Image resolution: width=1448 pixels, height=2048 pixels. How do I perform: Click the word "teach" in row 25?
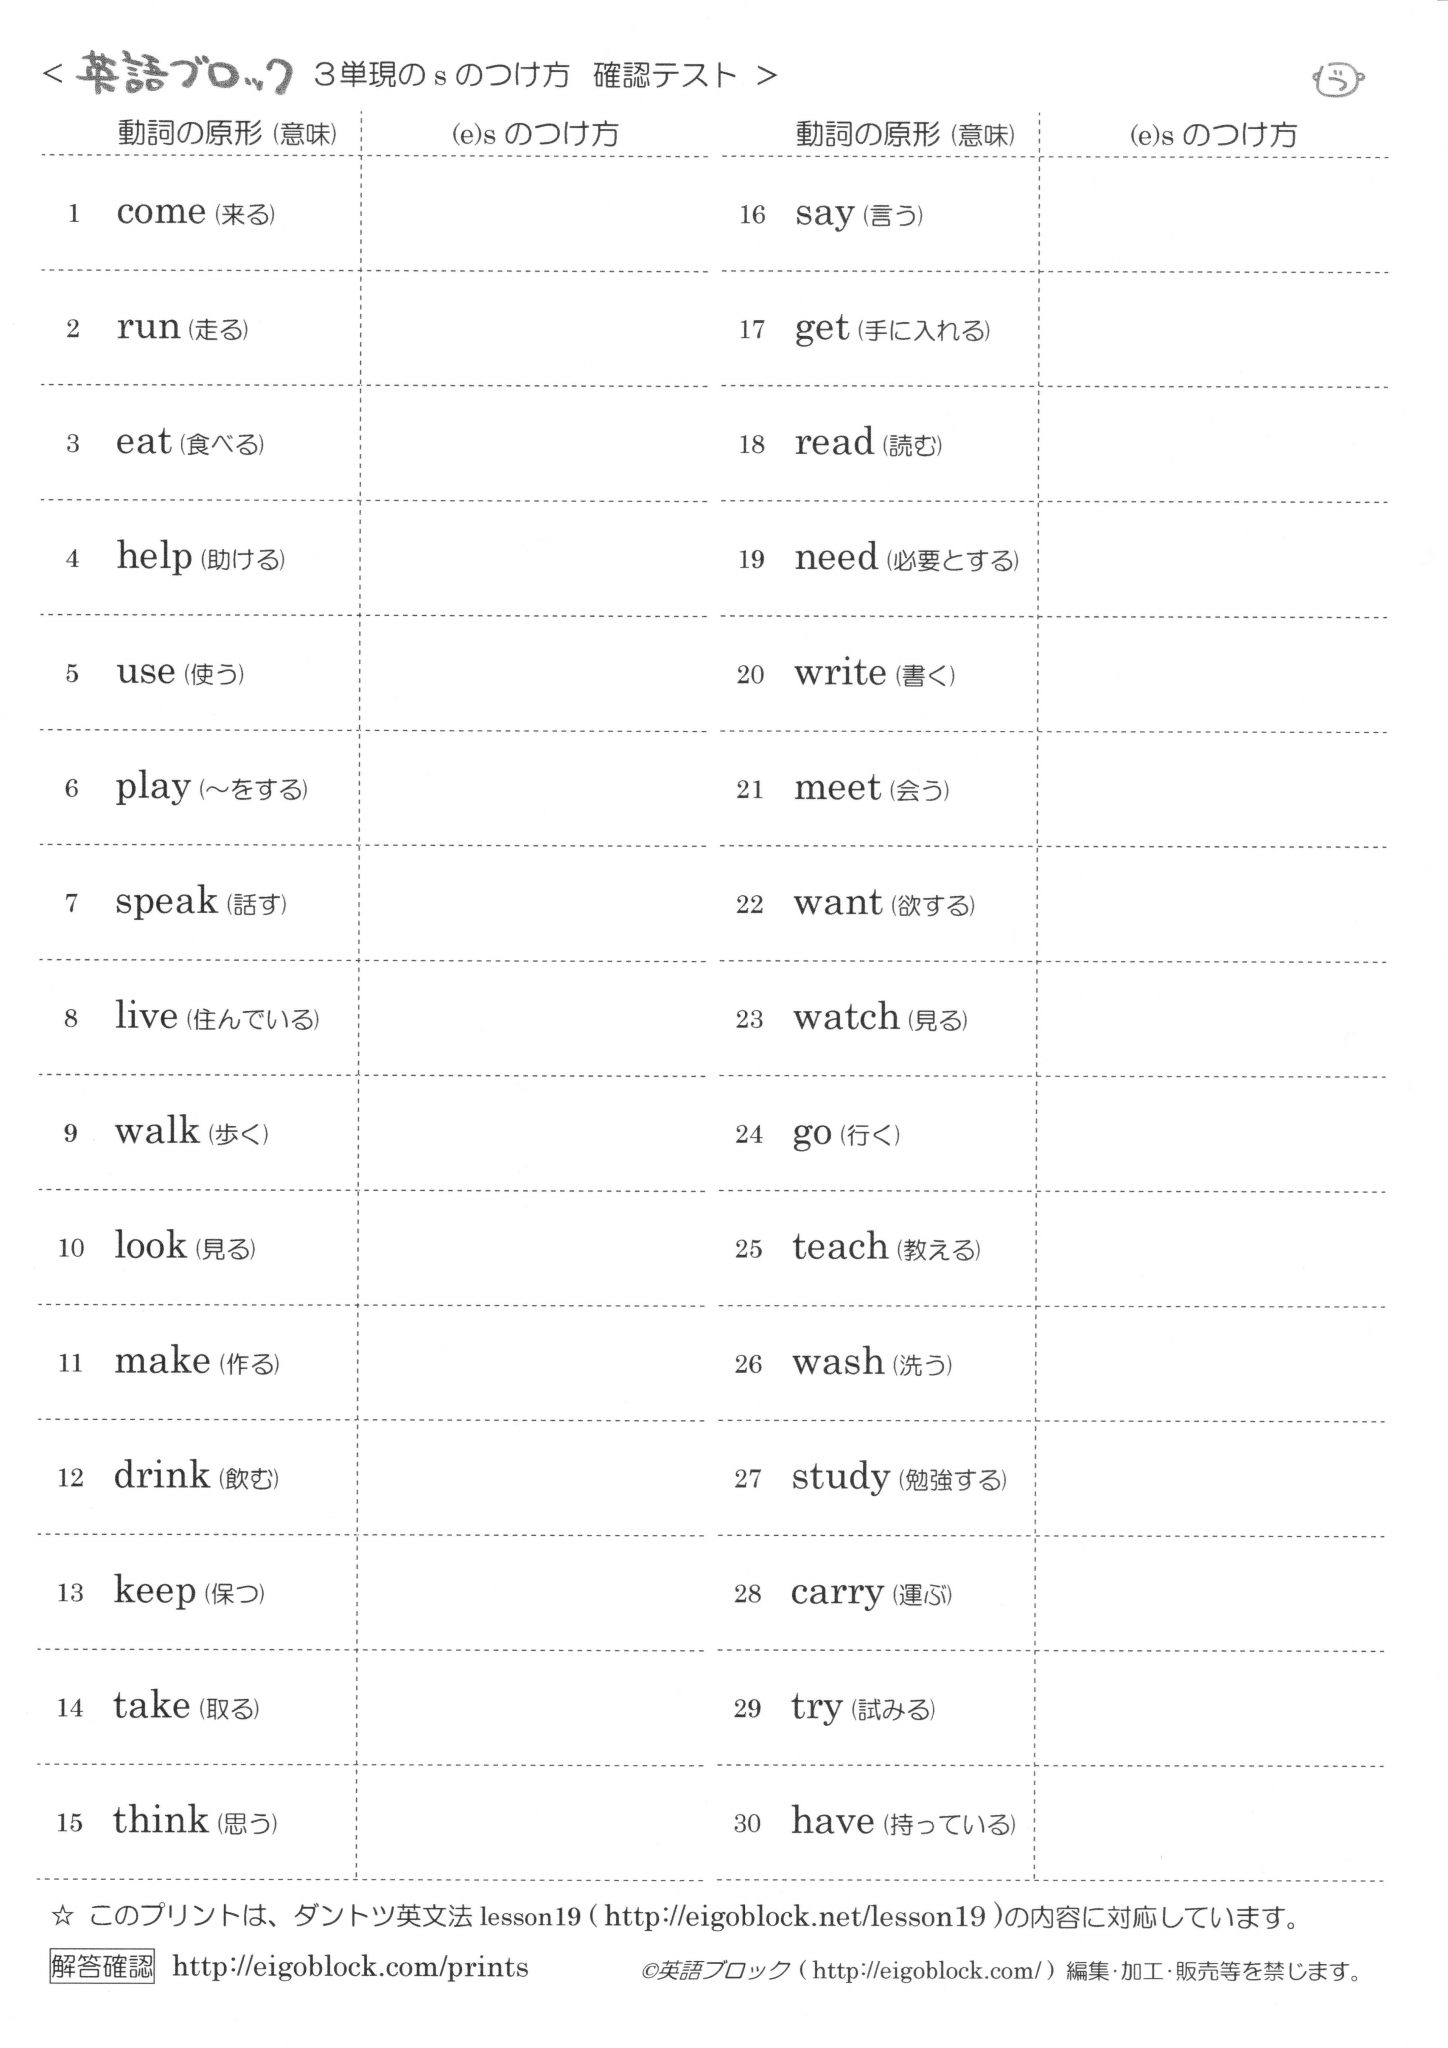(840, 1247)
